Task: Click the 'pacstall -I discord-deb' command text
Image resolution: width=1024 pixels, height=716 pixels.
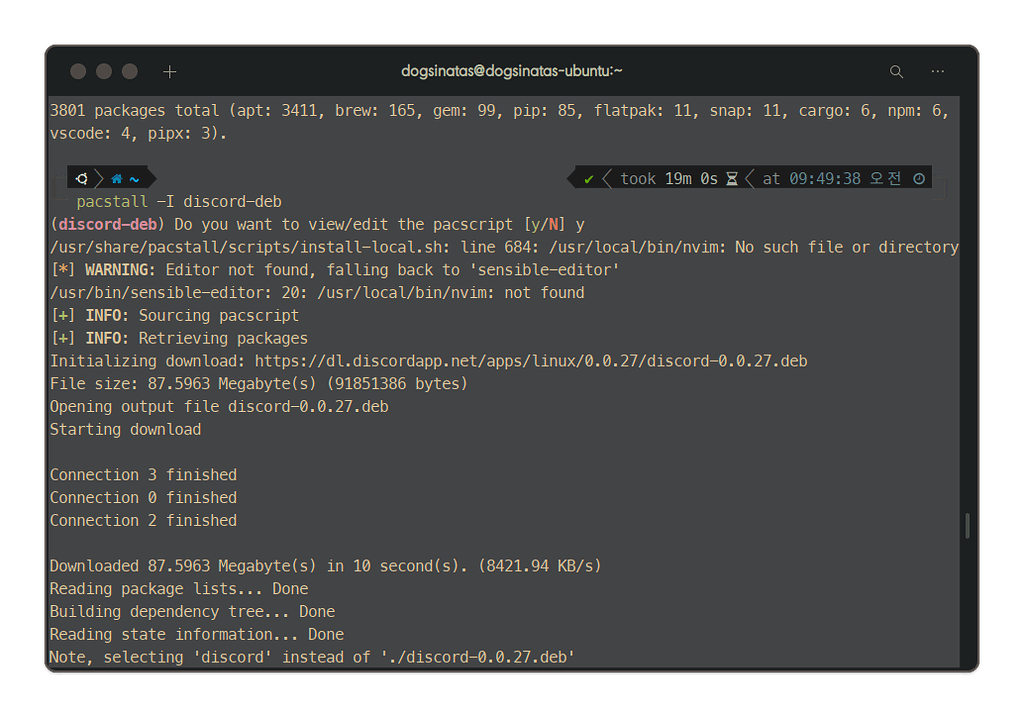Action: point(179,202)
